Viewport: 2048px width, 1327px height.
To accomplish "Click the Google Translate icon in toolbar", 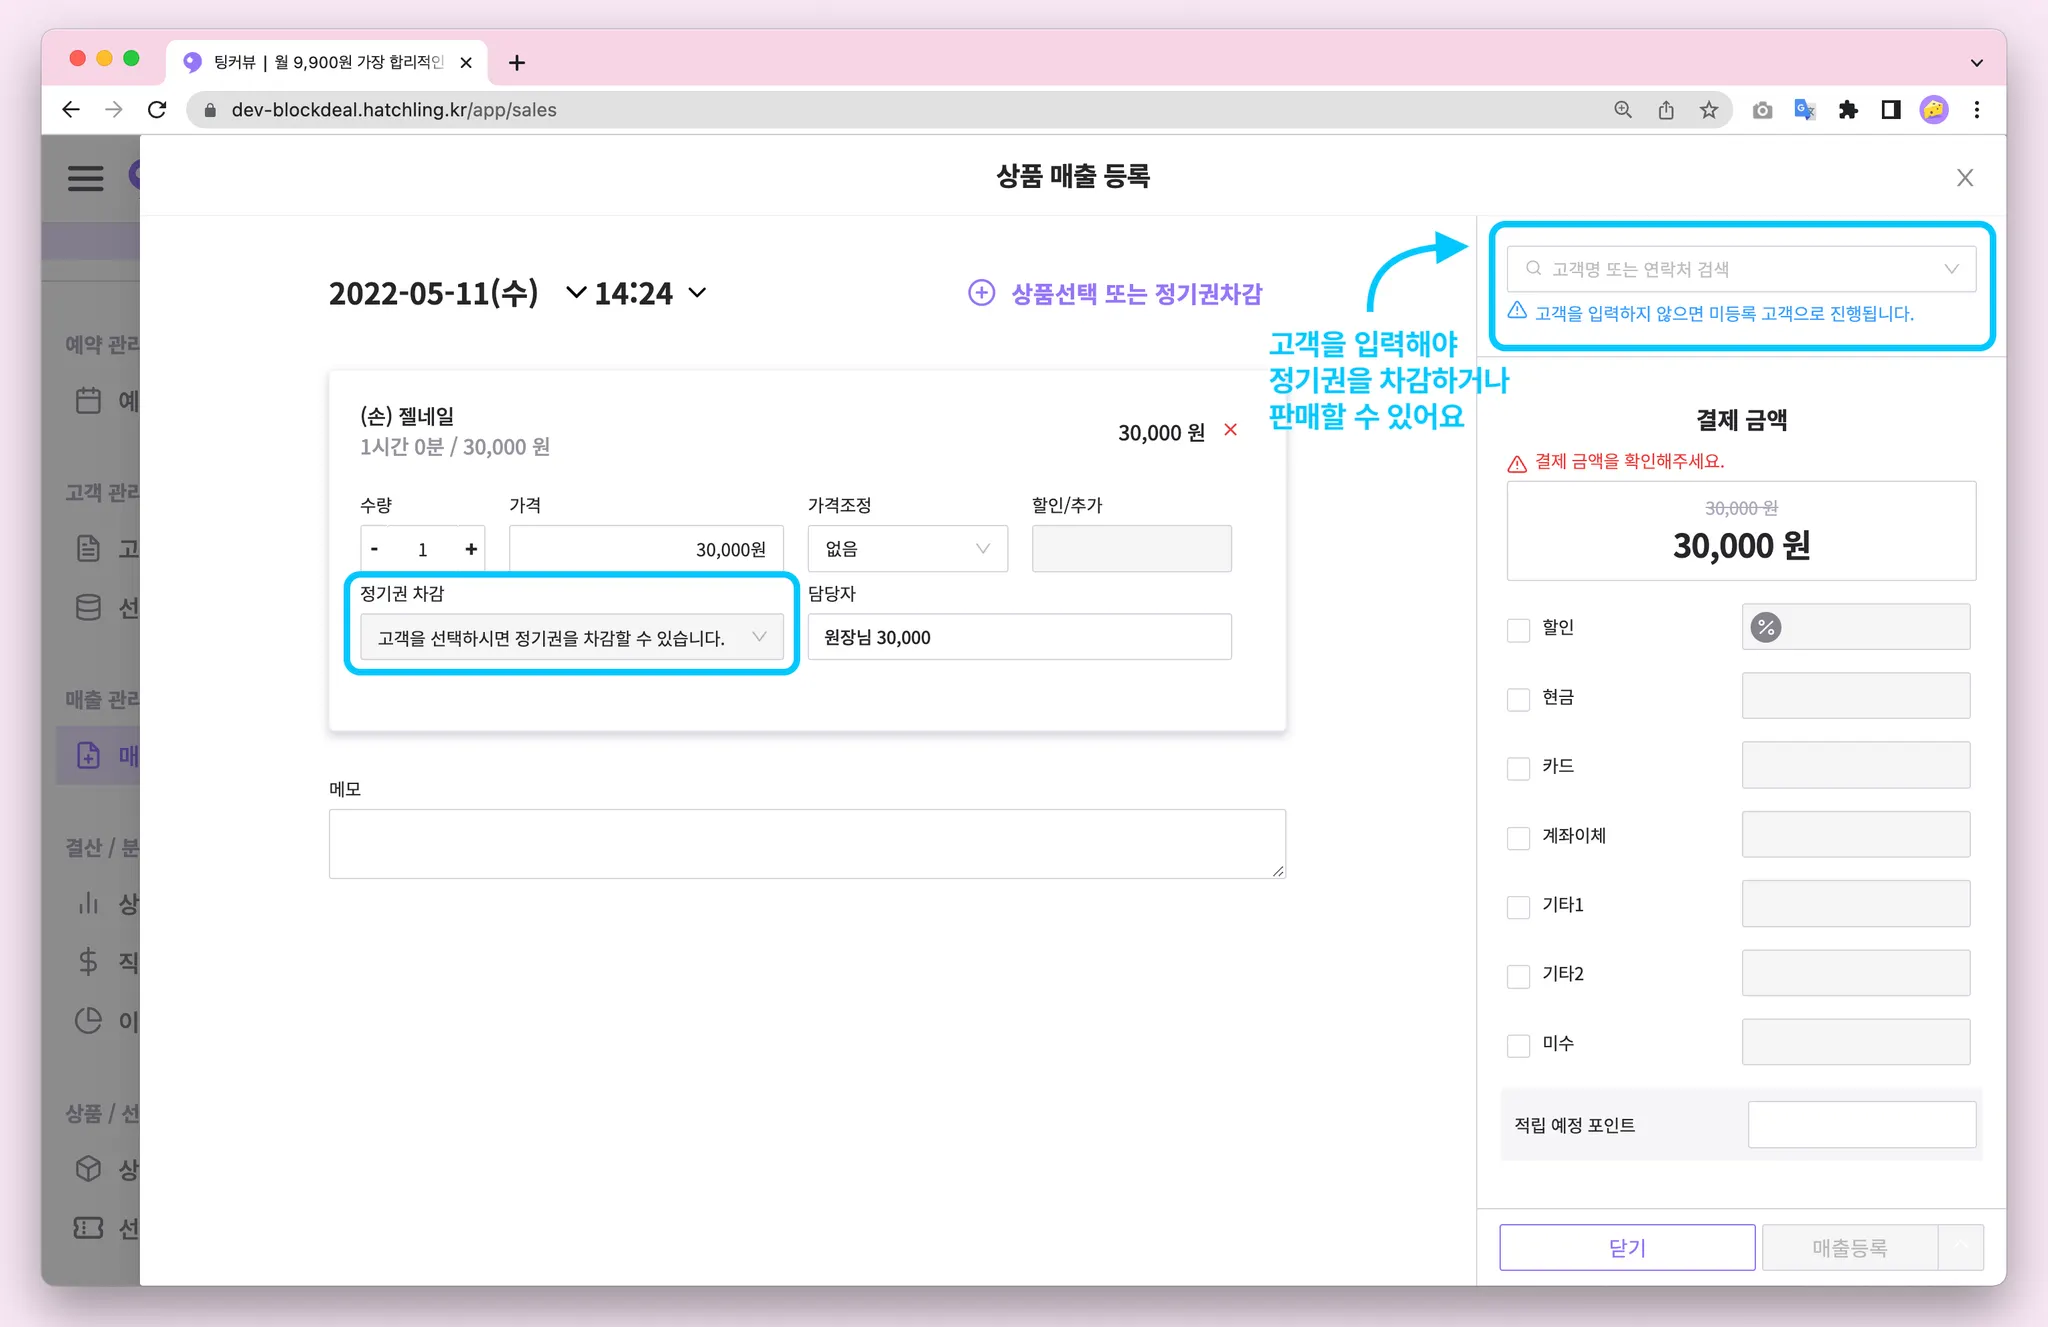I will point(1805,110).
